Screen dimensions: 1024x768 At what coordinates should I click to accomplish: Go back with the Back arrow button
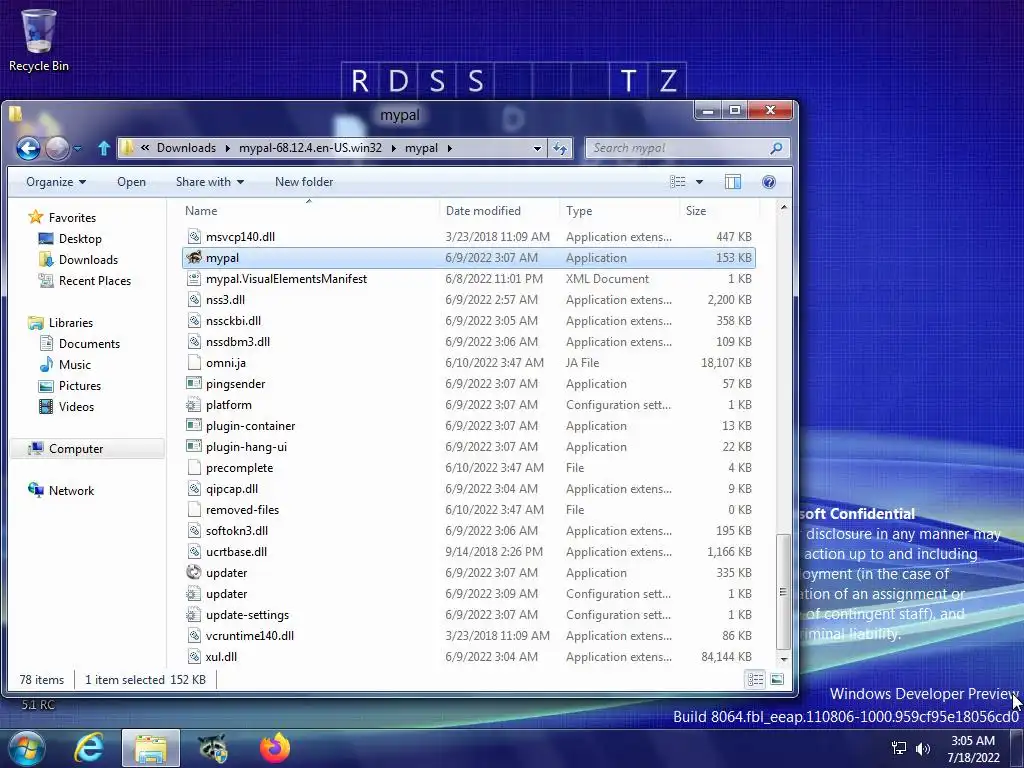pyautogui.click(x=28, y=149)
